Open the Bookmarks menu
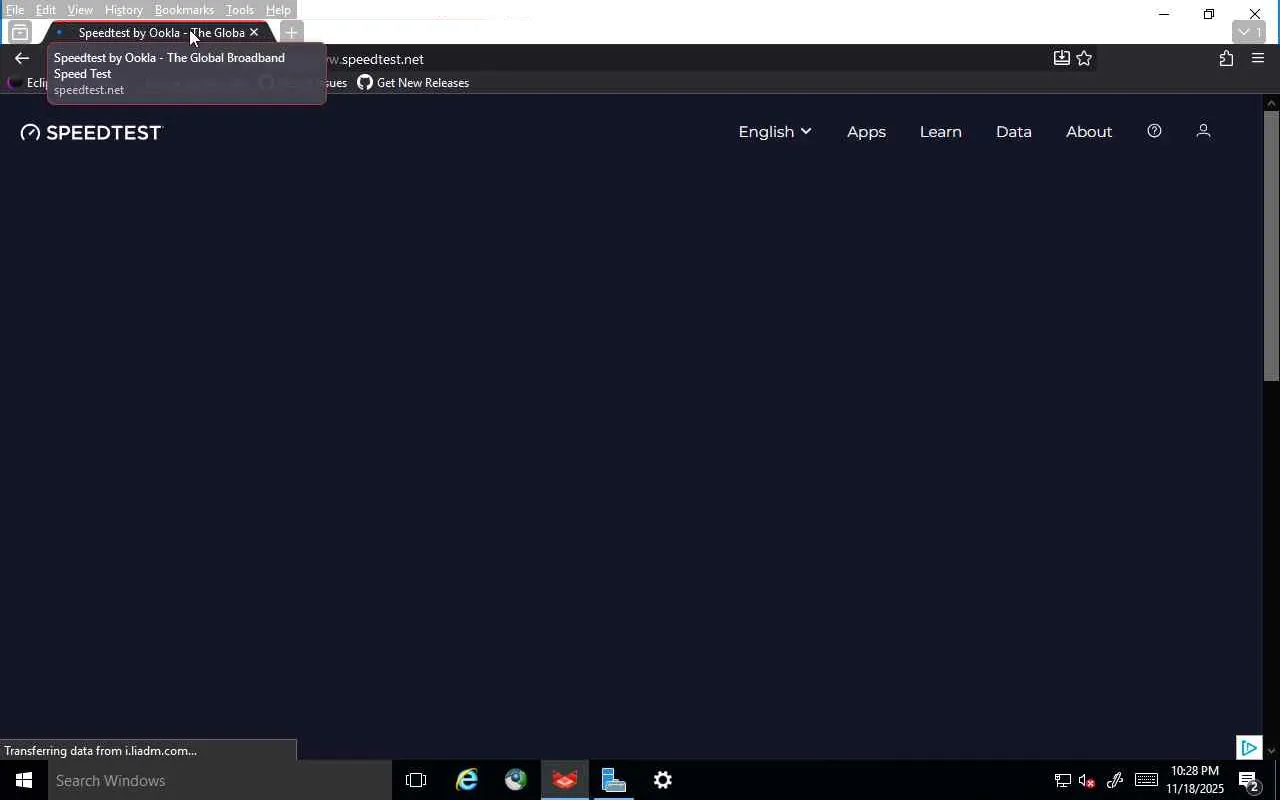 [x=184, y=10]
